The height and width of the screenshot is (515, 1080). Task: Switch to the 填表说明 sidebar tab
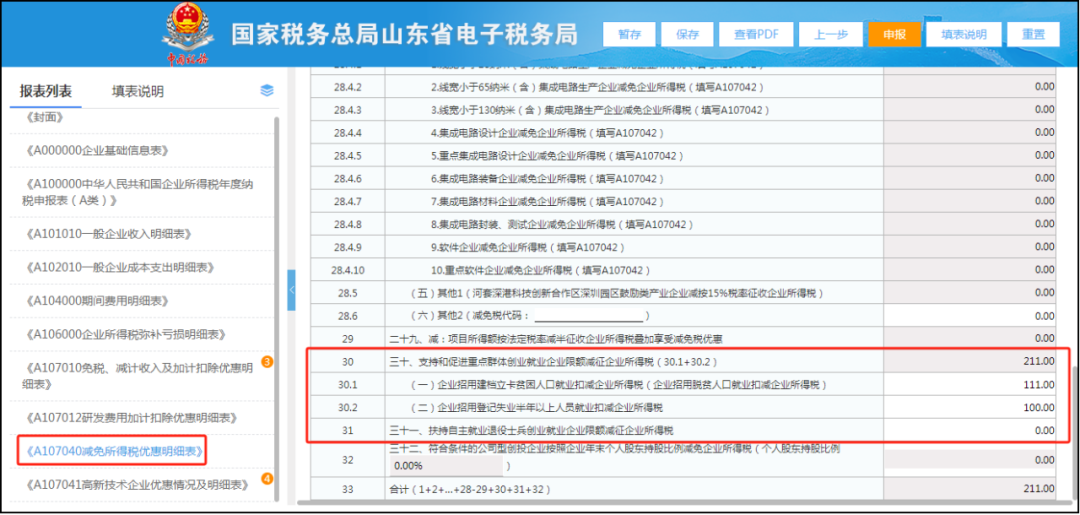[x=138, y=92]
